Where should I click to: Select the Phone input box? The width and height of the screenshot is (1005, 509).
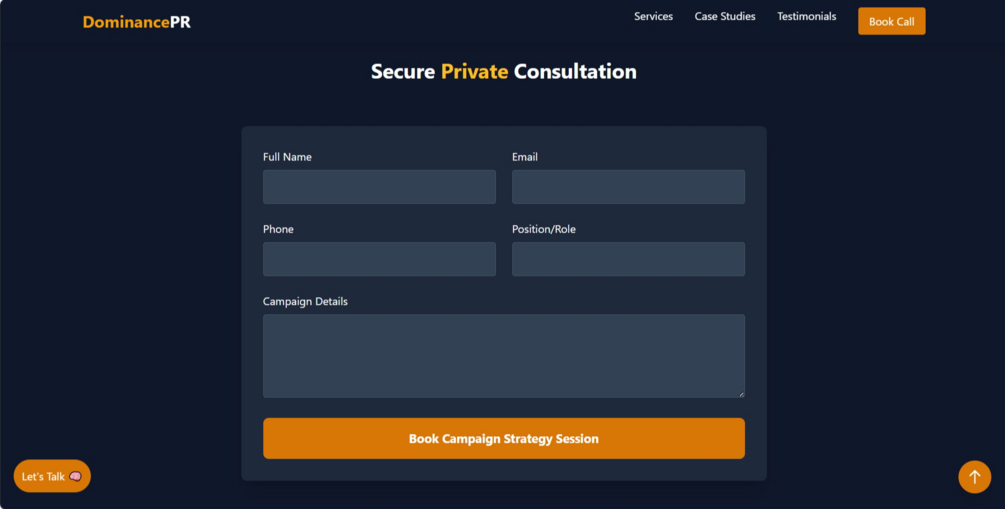(x=379, y=259)
